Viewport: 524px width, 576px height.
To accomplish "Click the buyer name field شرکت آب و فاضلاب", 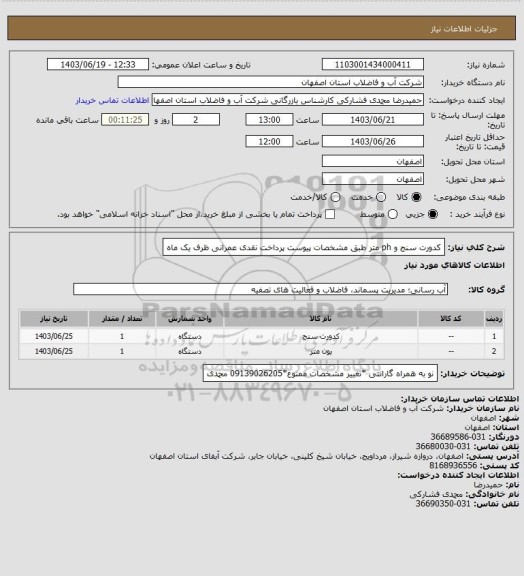I will coord(270,82).
